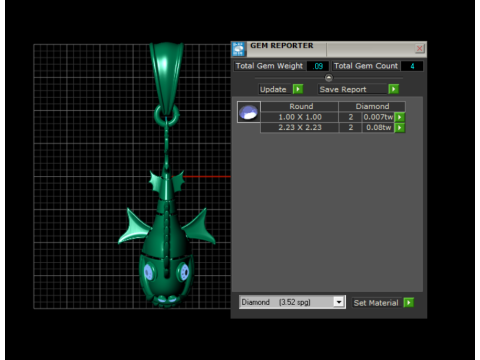Collapse panel using the round arrow handle

tap(329, 78)
